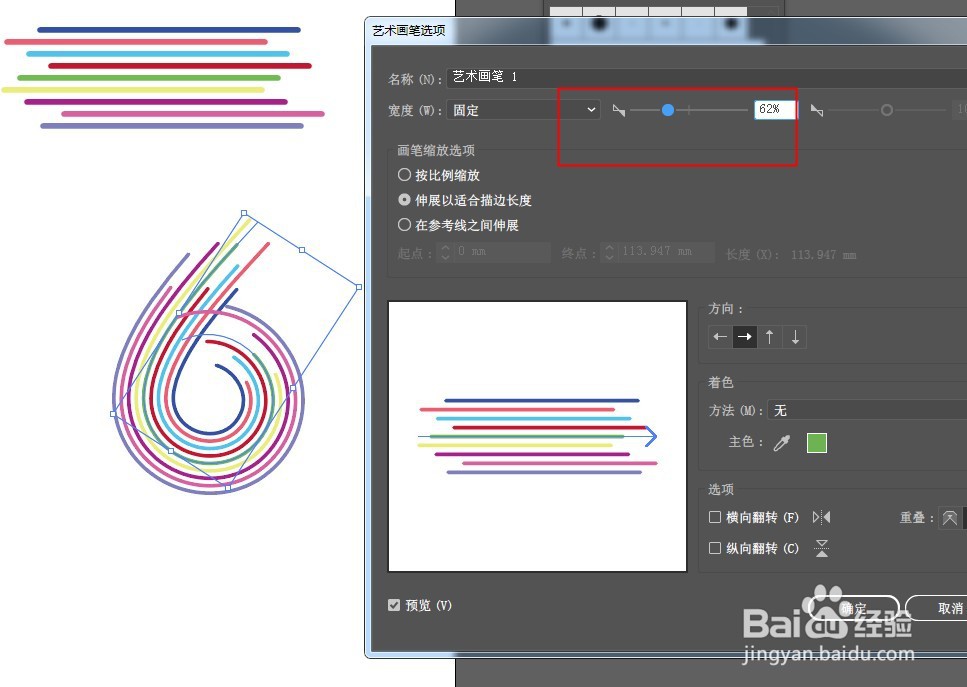The image size is (967, 687).
Task: Set brush direction to upward arrow
Action: click(770, 337)
